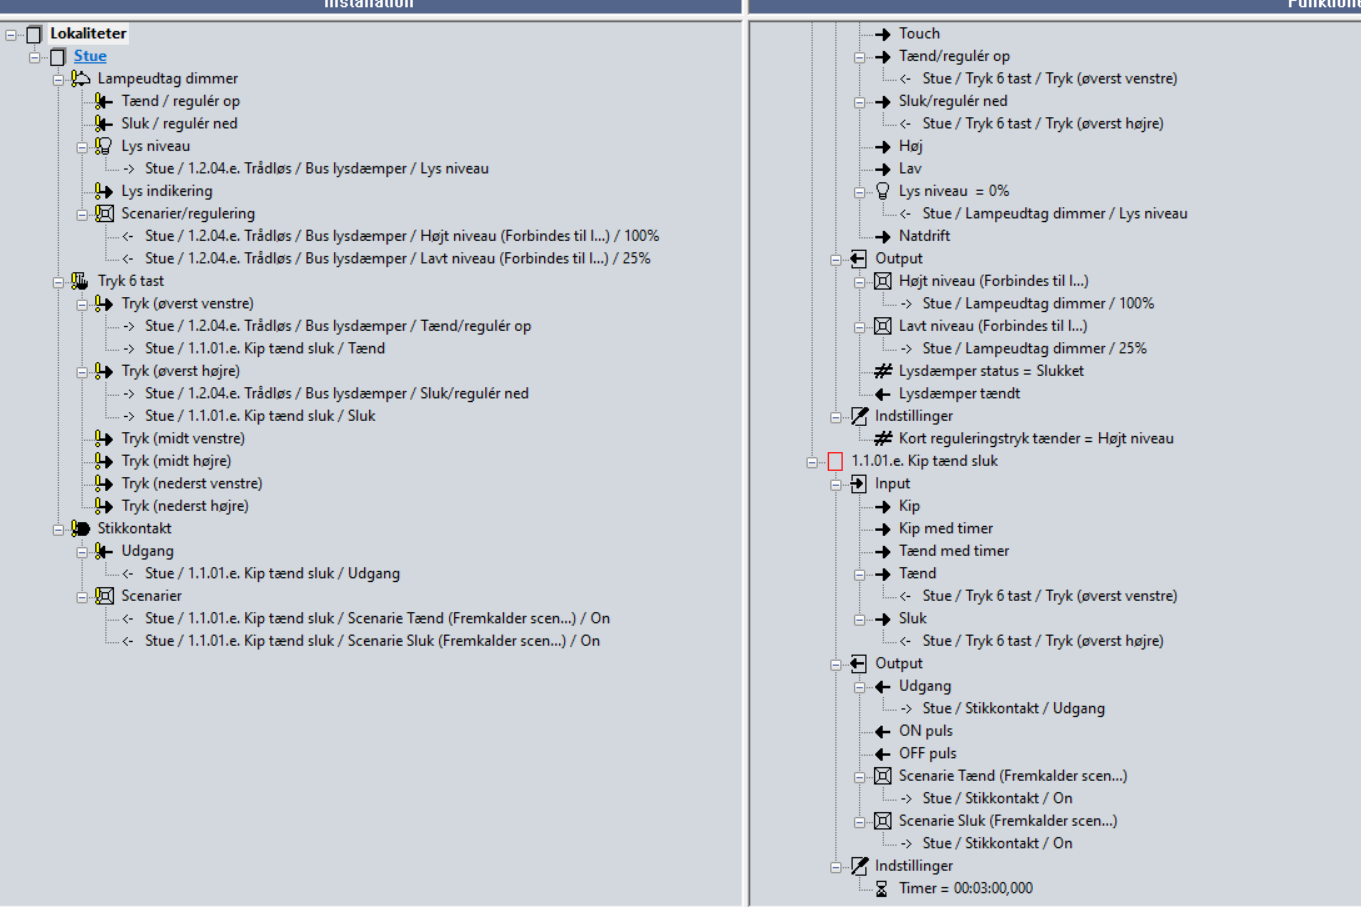The height and width of the screenshot is (907, 1361).
Task: Click the Scenarier/regulering scenario icon
Action: (104, 213)
